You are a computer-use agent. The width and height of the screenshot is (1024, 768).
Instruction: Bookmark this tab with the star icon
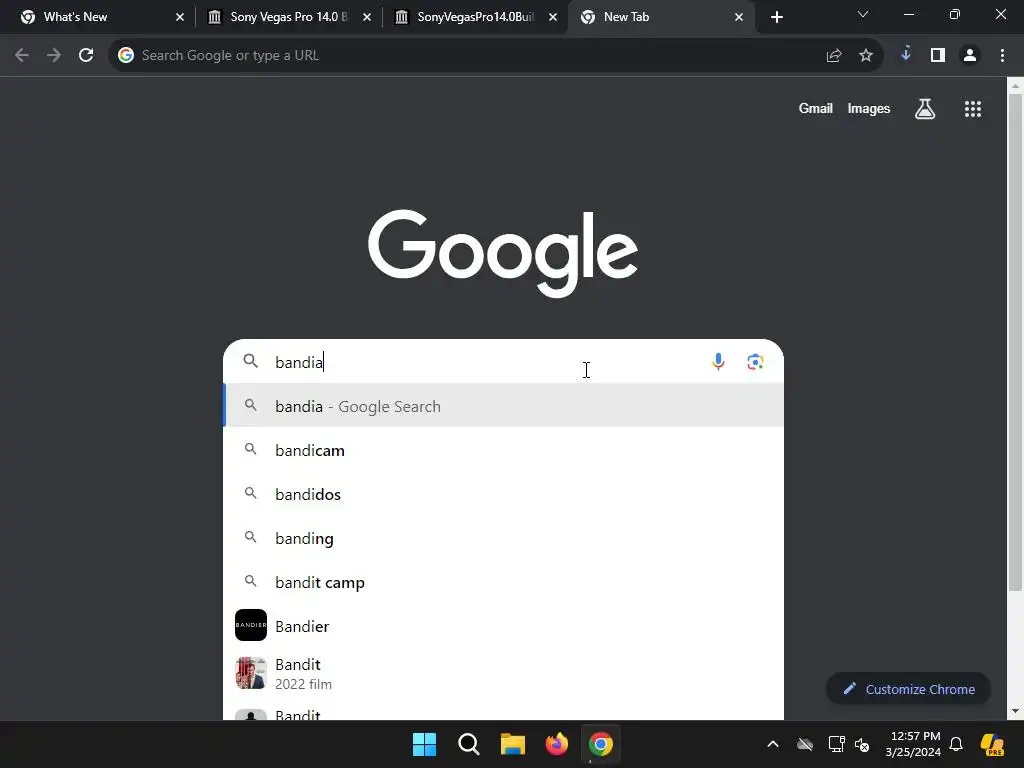pyautogui.click(x=866, y=56)
